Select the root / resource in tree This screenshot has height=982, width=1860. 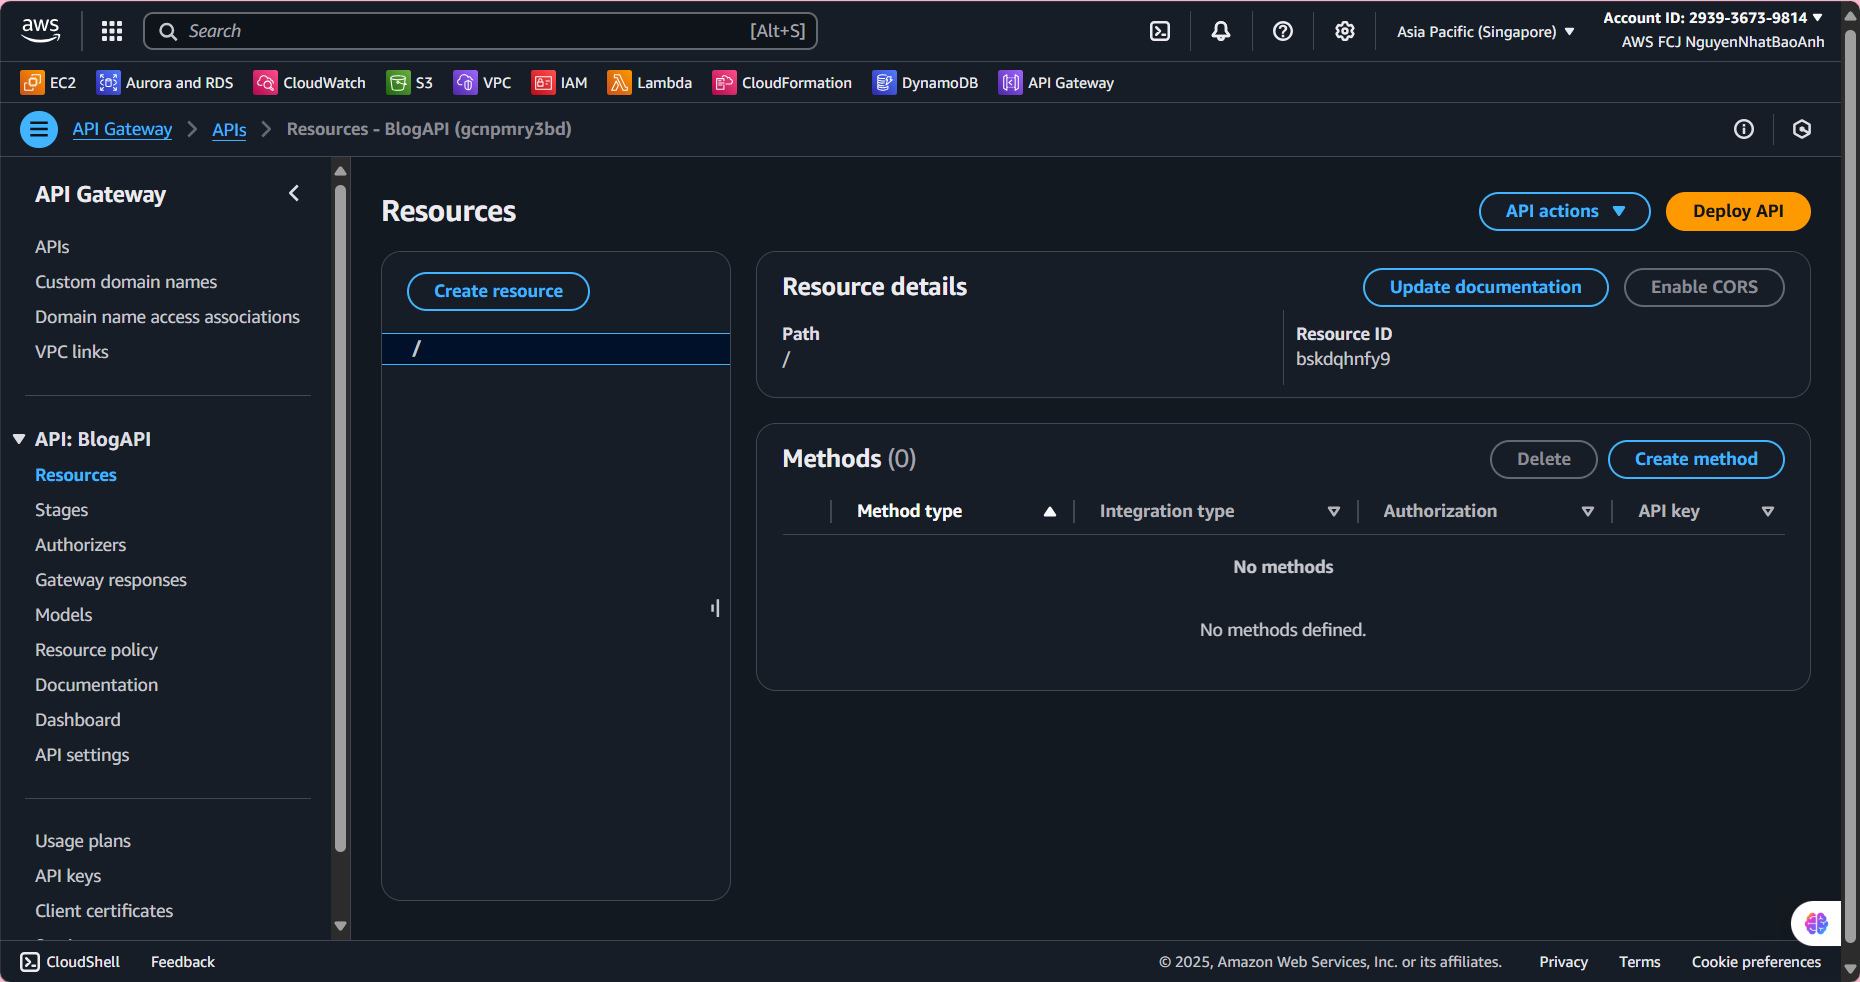tap(555, 348)
